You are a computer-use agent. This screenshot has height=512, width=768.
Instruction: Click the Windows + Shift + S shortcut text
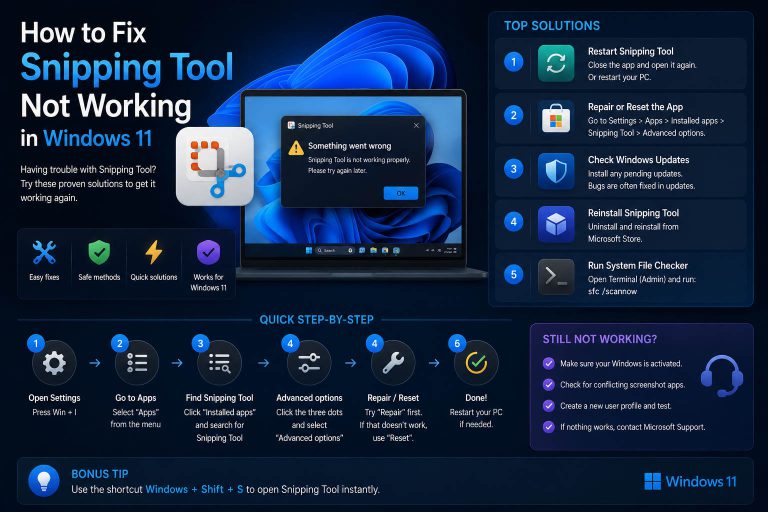pyautogui.click(x=194, y=489)
